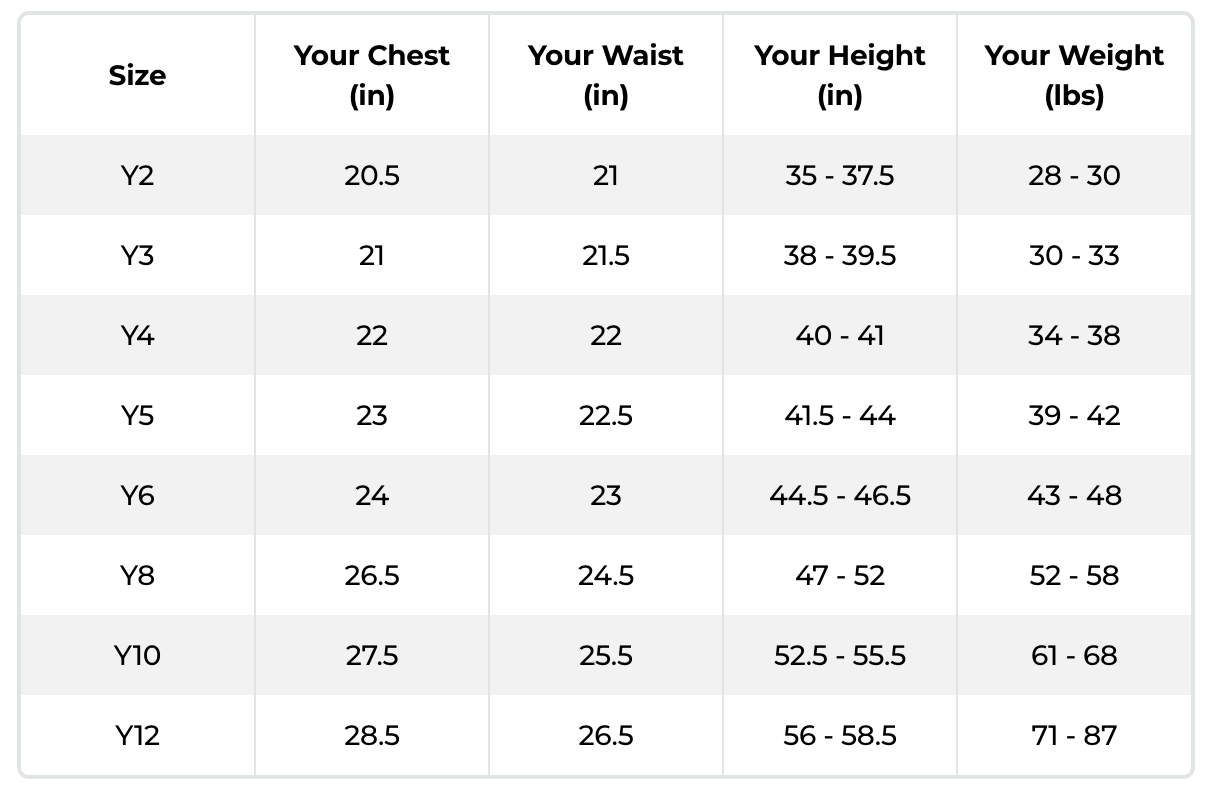Screen dimensions: 1214x794
Task: Click the Y10 size label
Action: coord(137,656)
